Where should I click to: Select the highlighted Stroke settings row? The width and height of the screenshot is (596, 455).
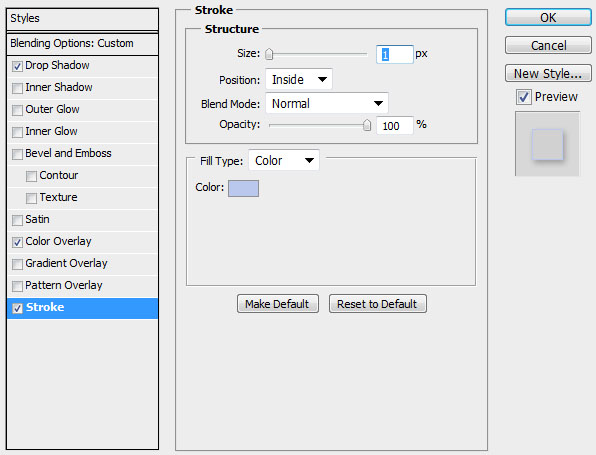(82, 308)
